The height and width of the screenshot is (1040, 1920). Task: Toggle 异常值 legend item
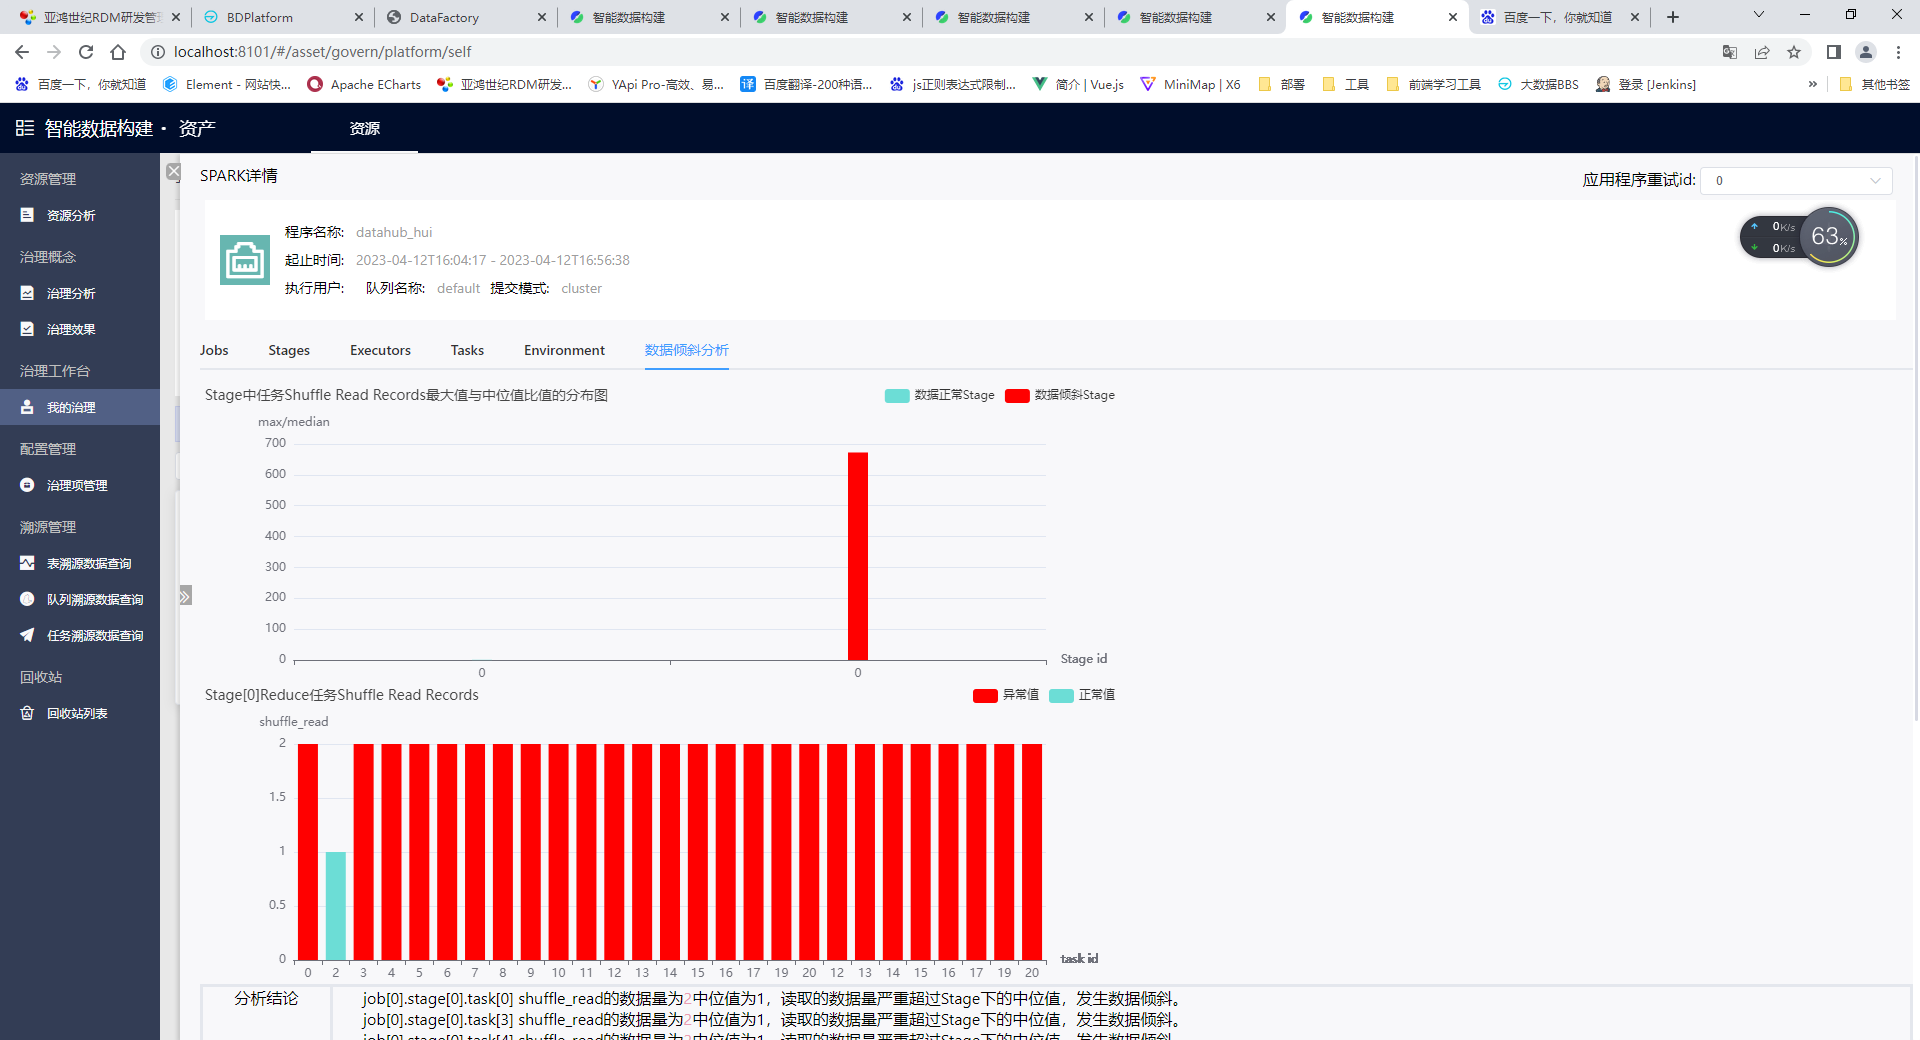[x=1006, y=695]
